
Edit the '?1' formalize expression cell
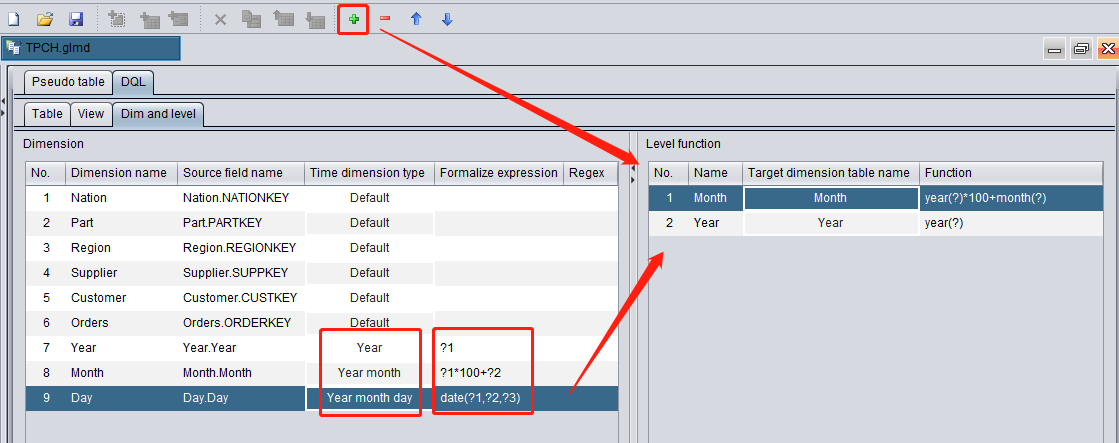(x=499, y=347)
